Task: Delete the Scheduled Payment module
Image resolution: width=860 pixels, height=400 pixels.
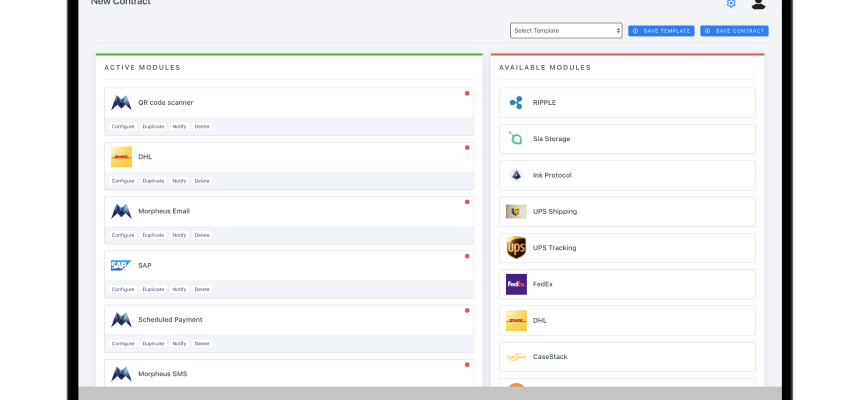Action: [202, 344]
